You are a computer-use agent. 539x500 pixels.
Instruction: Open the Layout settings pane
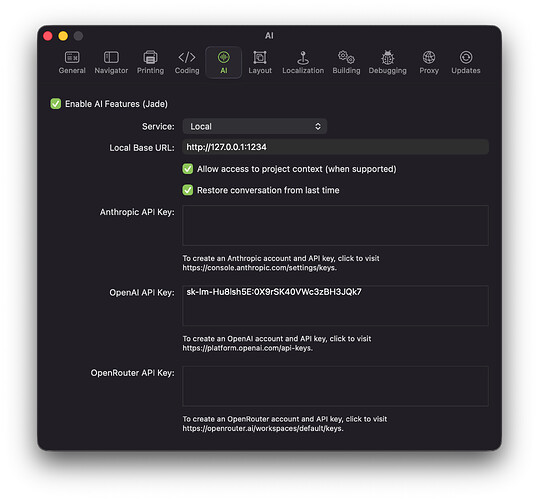260,62
